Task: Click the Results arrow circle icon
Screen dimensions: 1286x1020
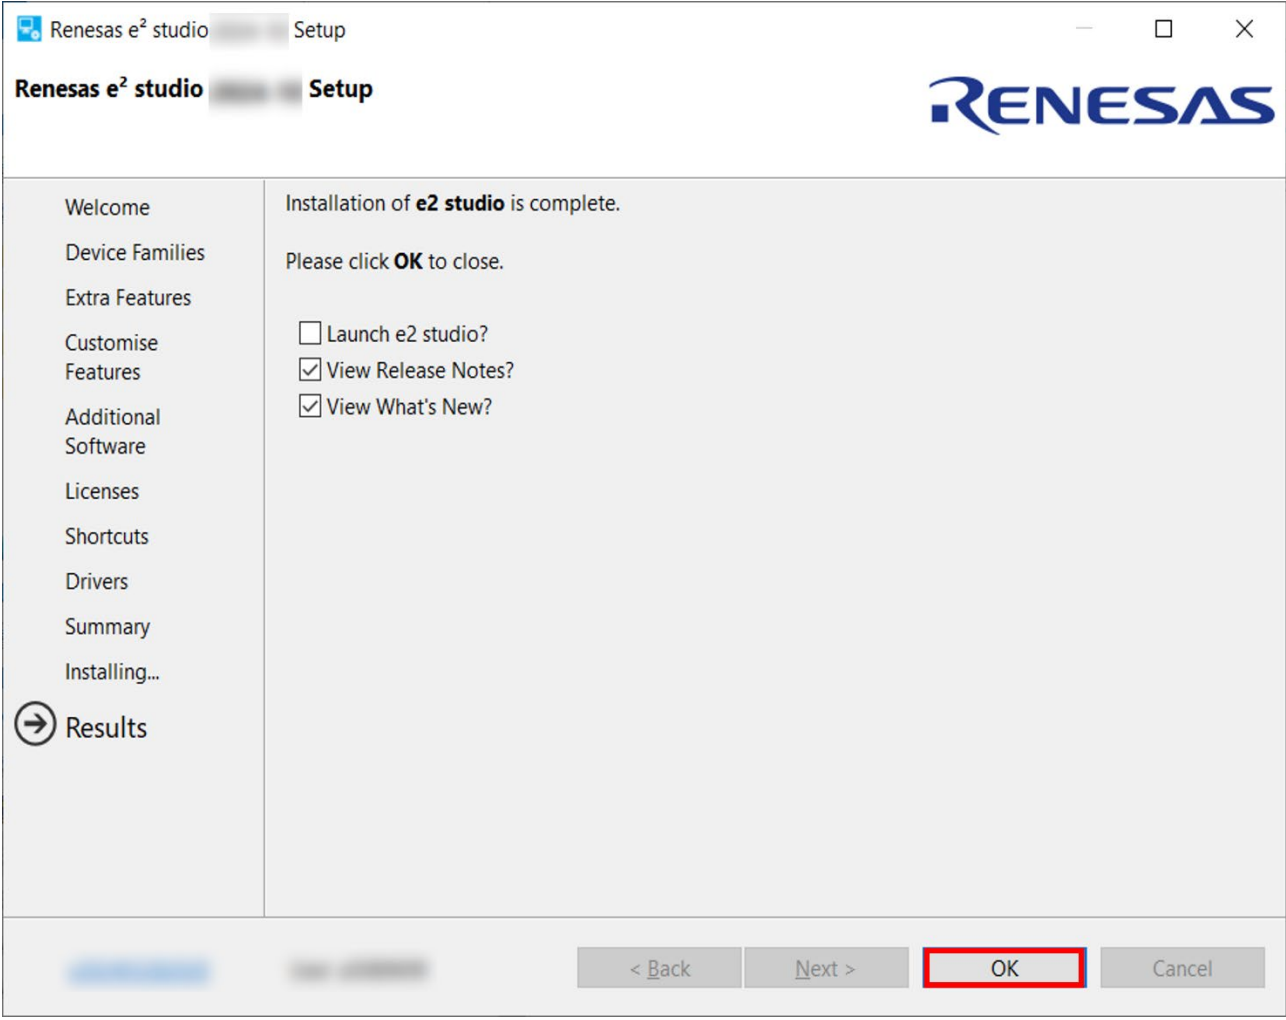Action: (35, 725)
